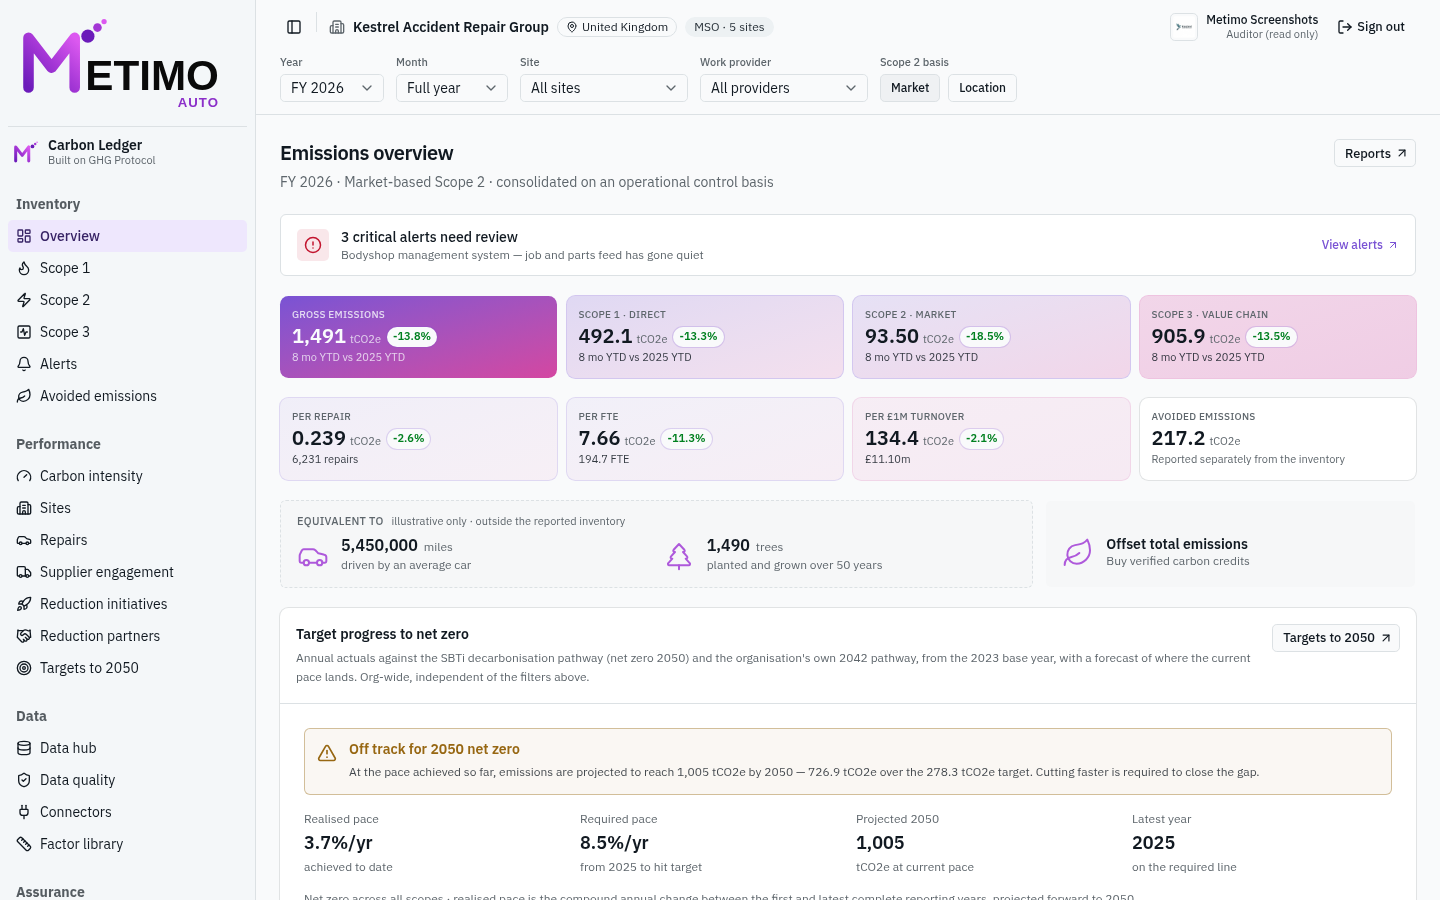Click the critical alerts warning icon
The width and height of the screenshot is (1440, 900).
[313, 245]
